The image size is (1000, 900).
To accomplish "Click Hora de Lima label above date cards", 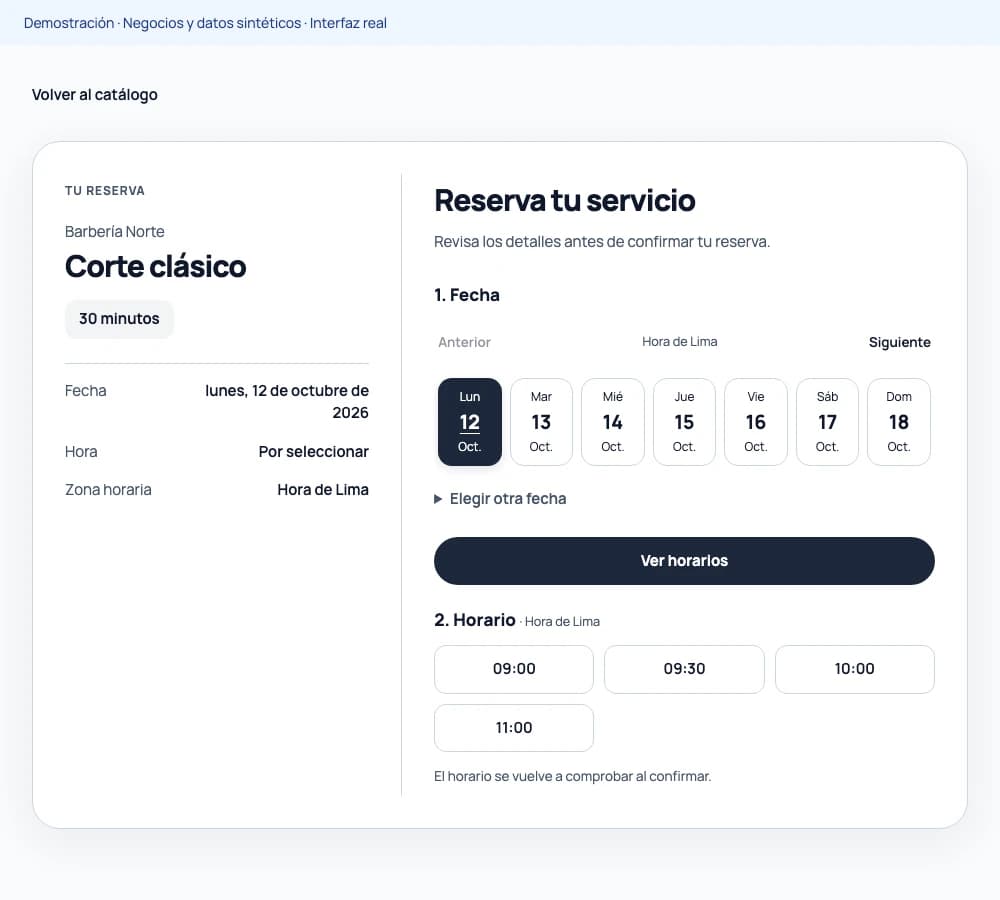I will pyautogui.click(x=679, y=342).
